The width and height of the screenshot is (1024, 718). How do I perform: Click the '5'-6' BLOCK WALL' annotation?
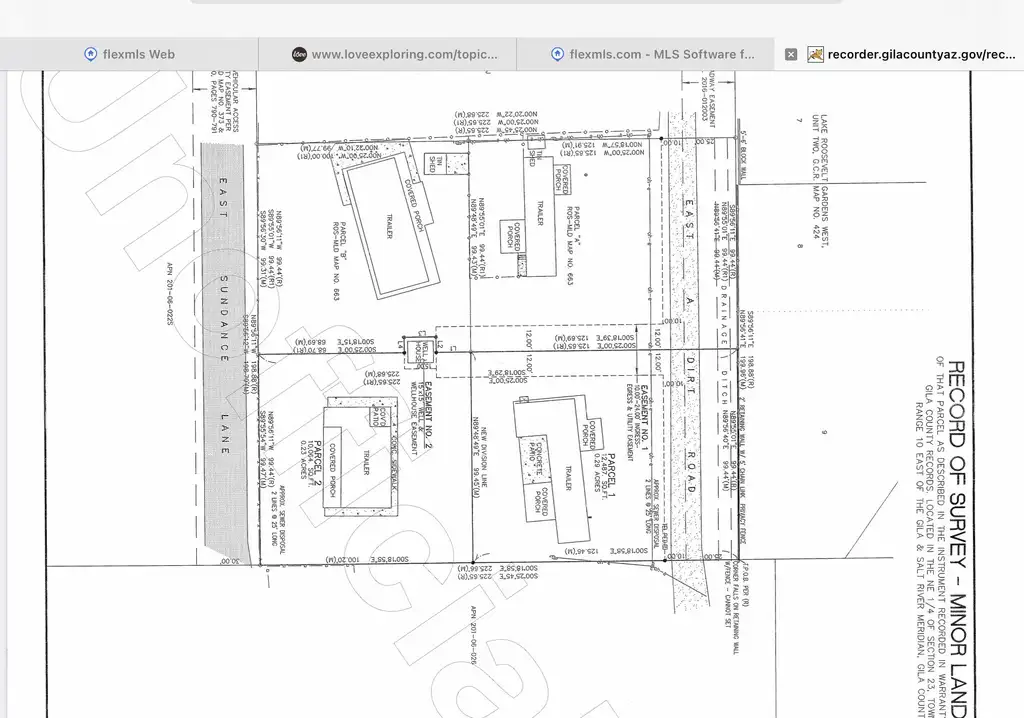(743, 155)
